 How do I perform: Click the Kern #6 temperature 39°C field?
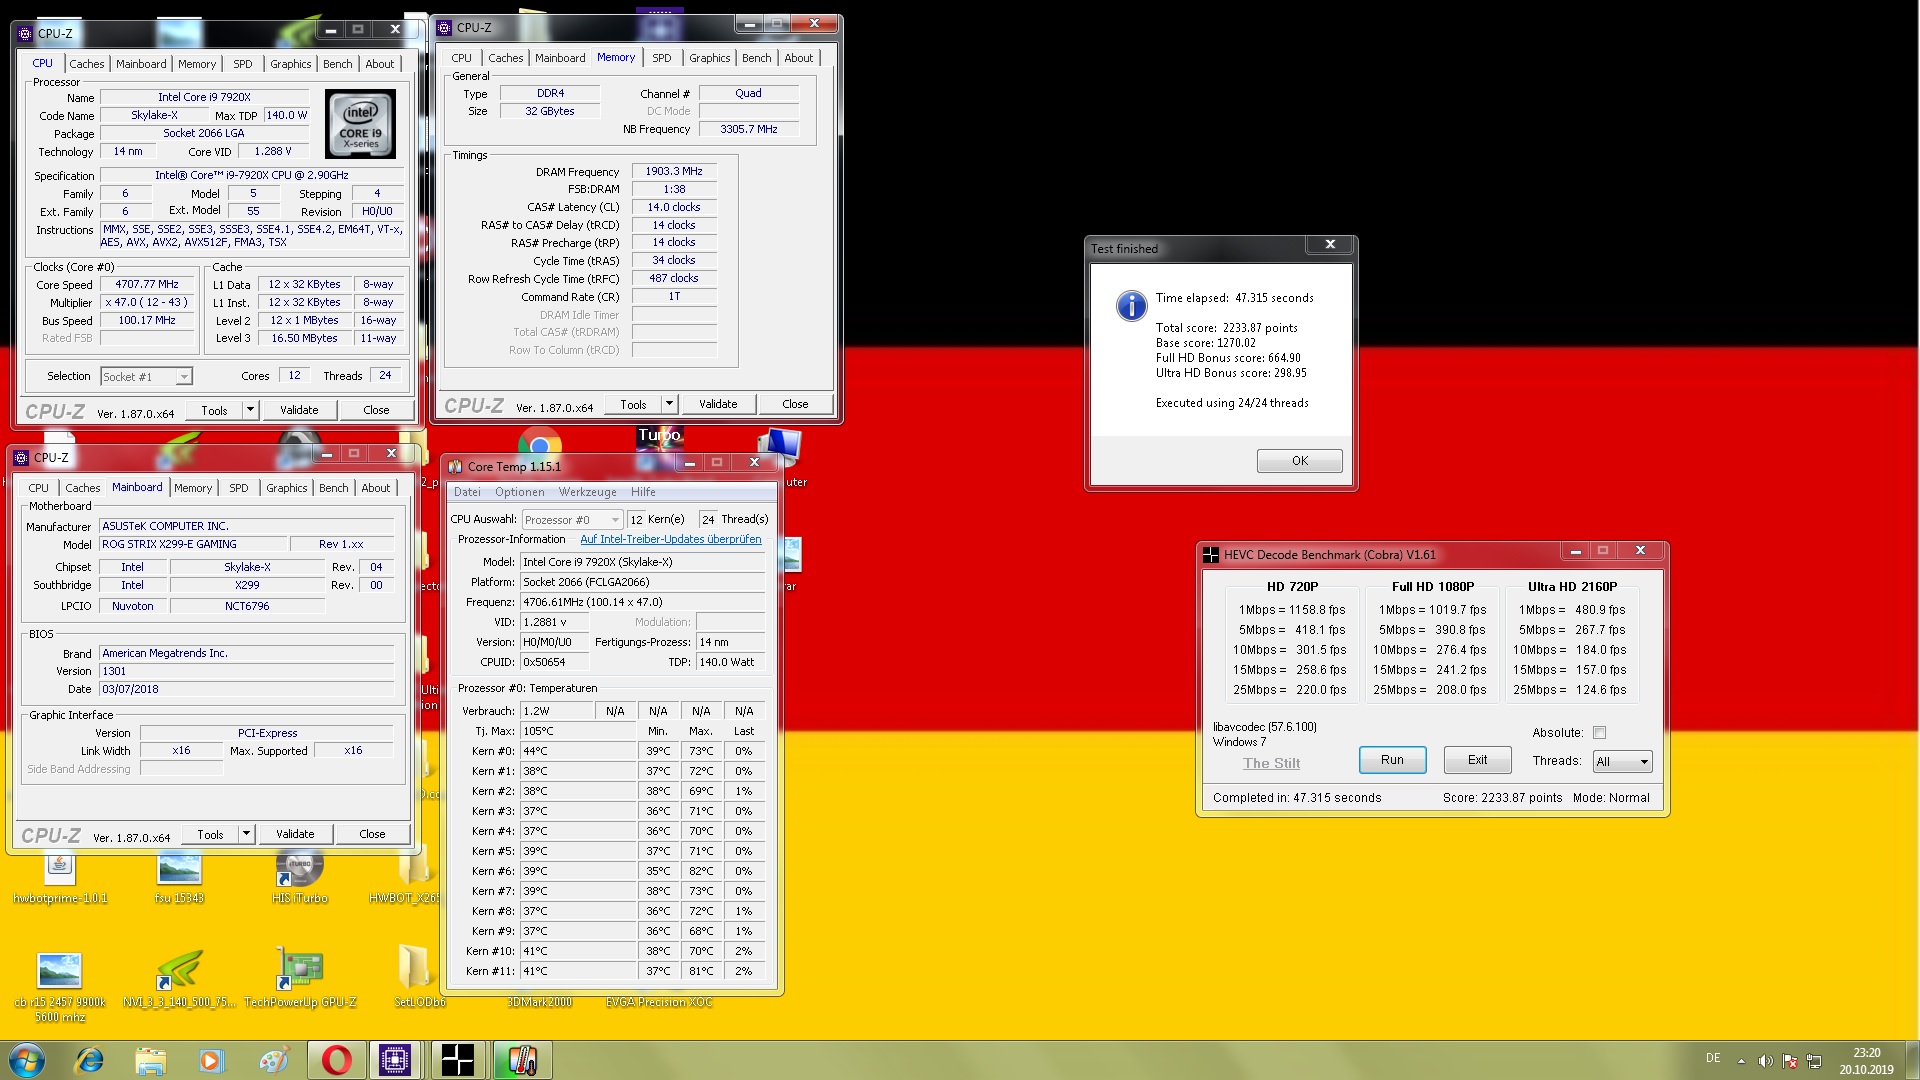pos(578,871)
